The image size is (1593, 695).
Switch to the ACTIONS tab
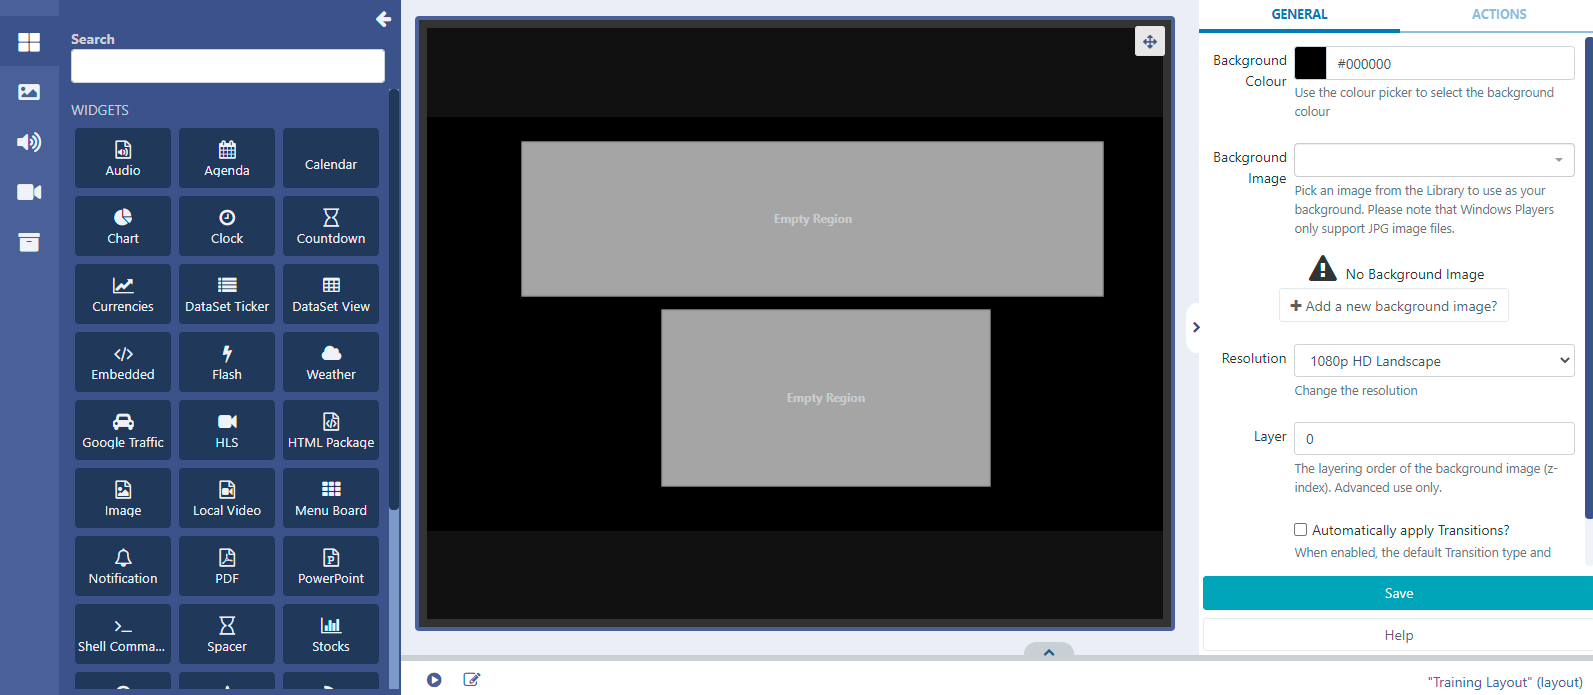tap(1498, 15)
